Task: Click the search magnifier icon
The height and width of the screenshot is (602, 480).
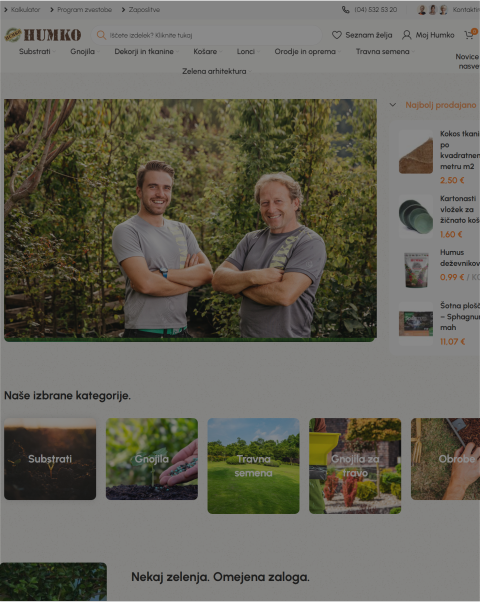Action: click(101, 35)
